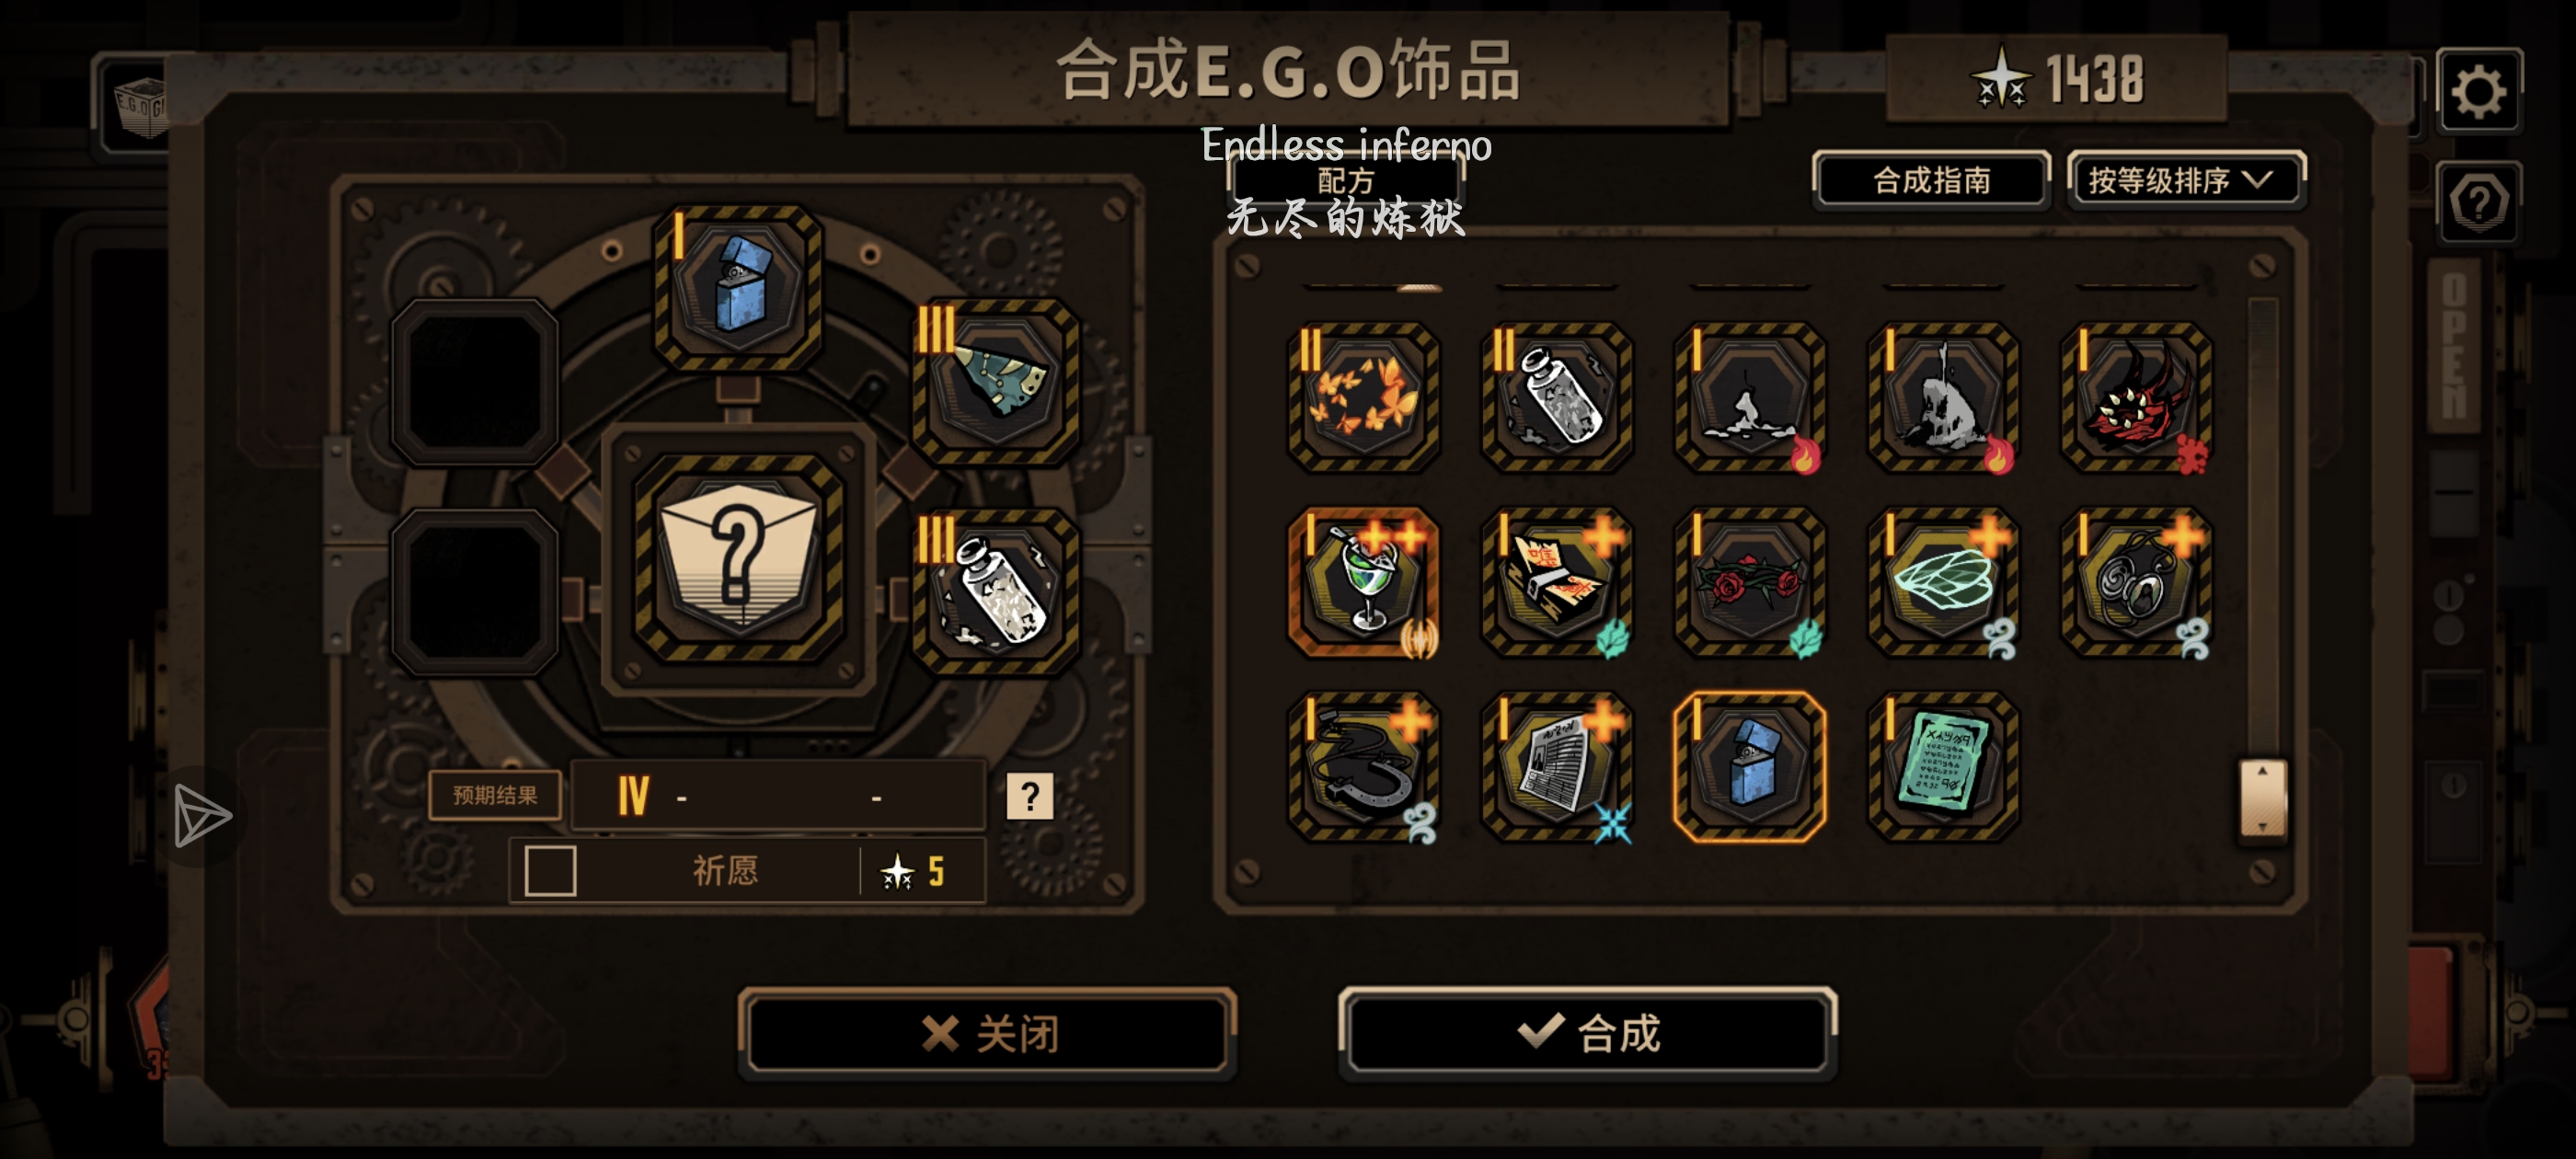2576x1159 pixels.
Task: Confirm fusion with the 合成 button
Action: click(x=1587, y=1032)
